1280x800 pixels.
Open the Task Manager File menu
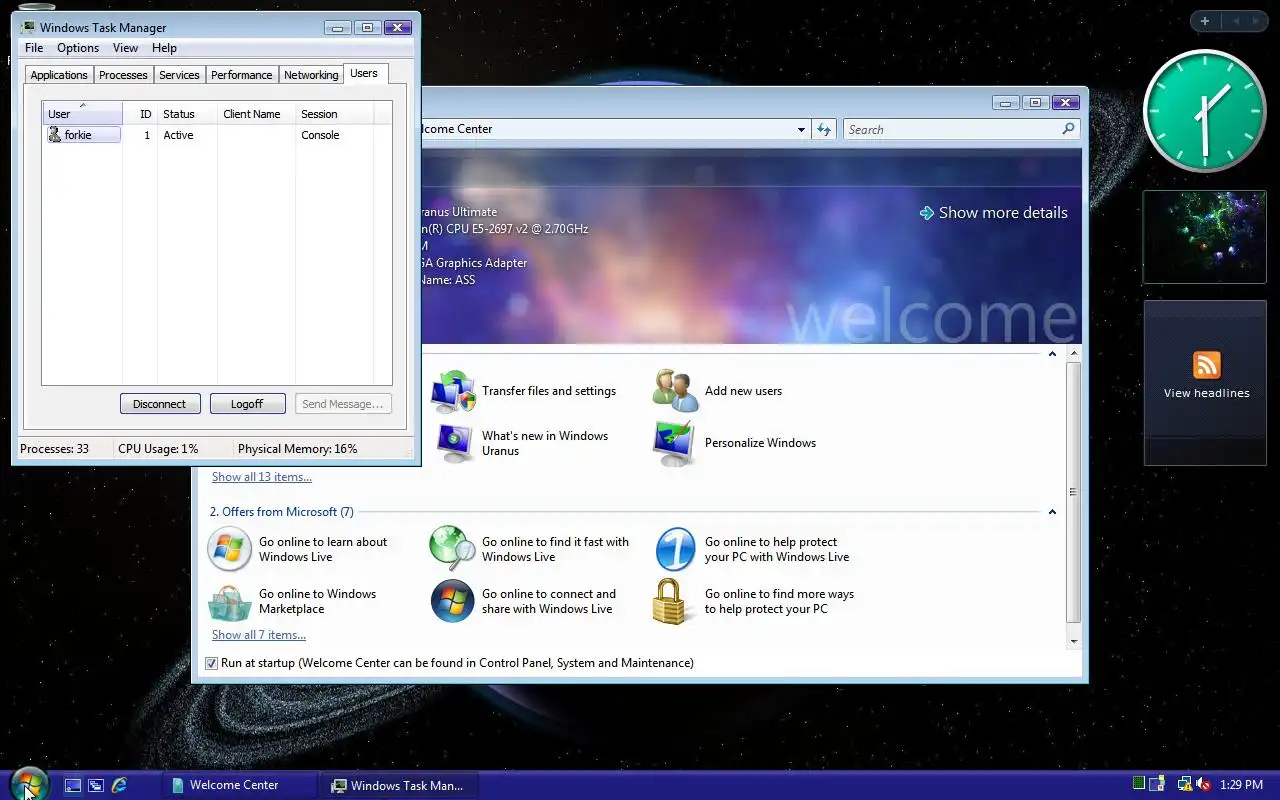coord(34,48)
